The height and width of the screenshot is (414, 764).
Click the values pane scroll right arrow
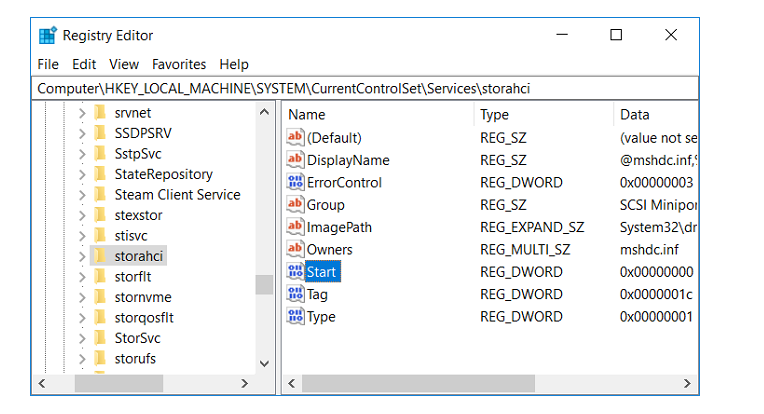687,383
